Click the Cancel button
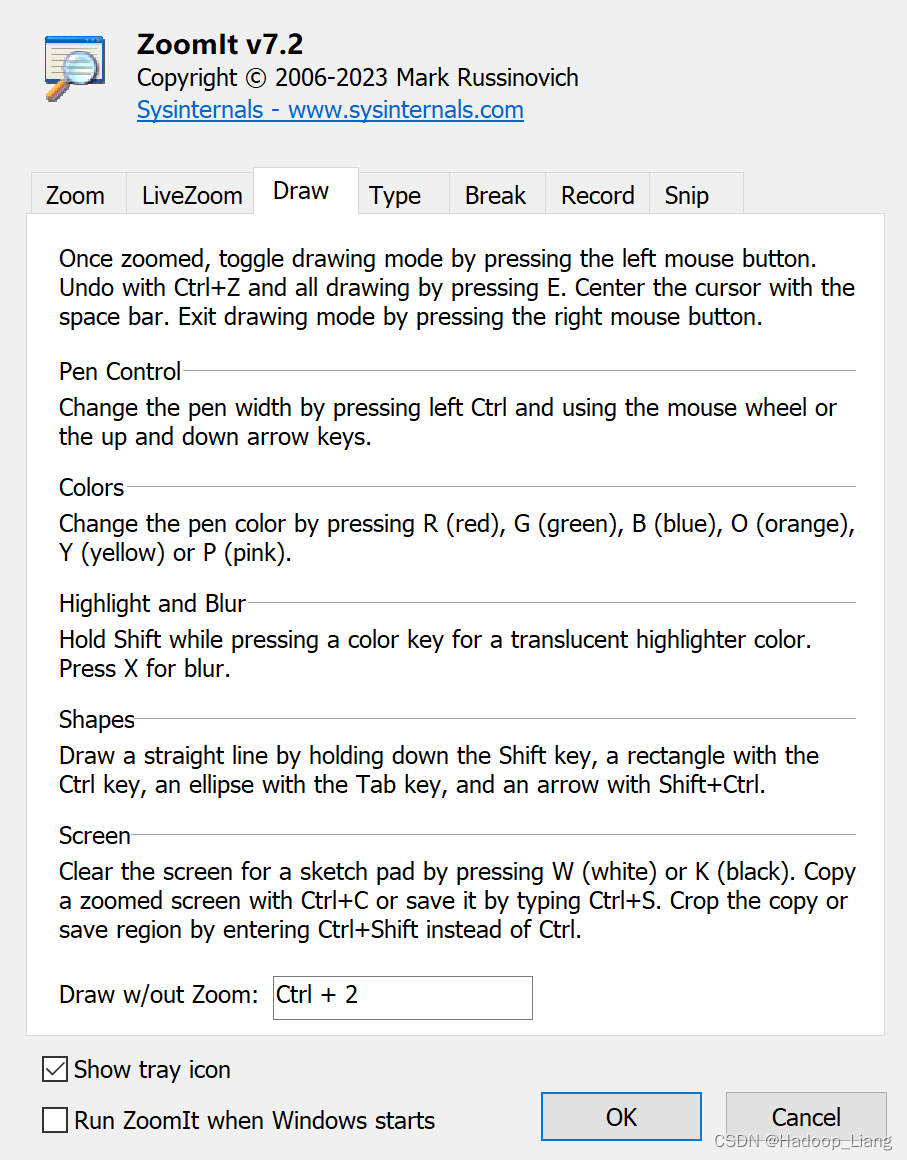The width and height of the screenshot is (907, 1160). click(x=806, y=1116)
